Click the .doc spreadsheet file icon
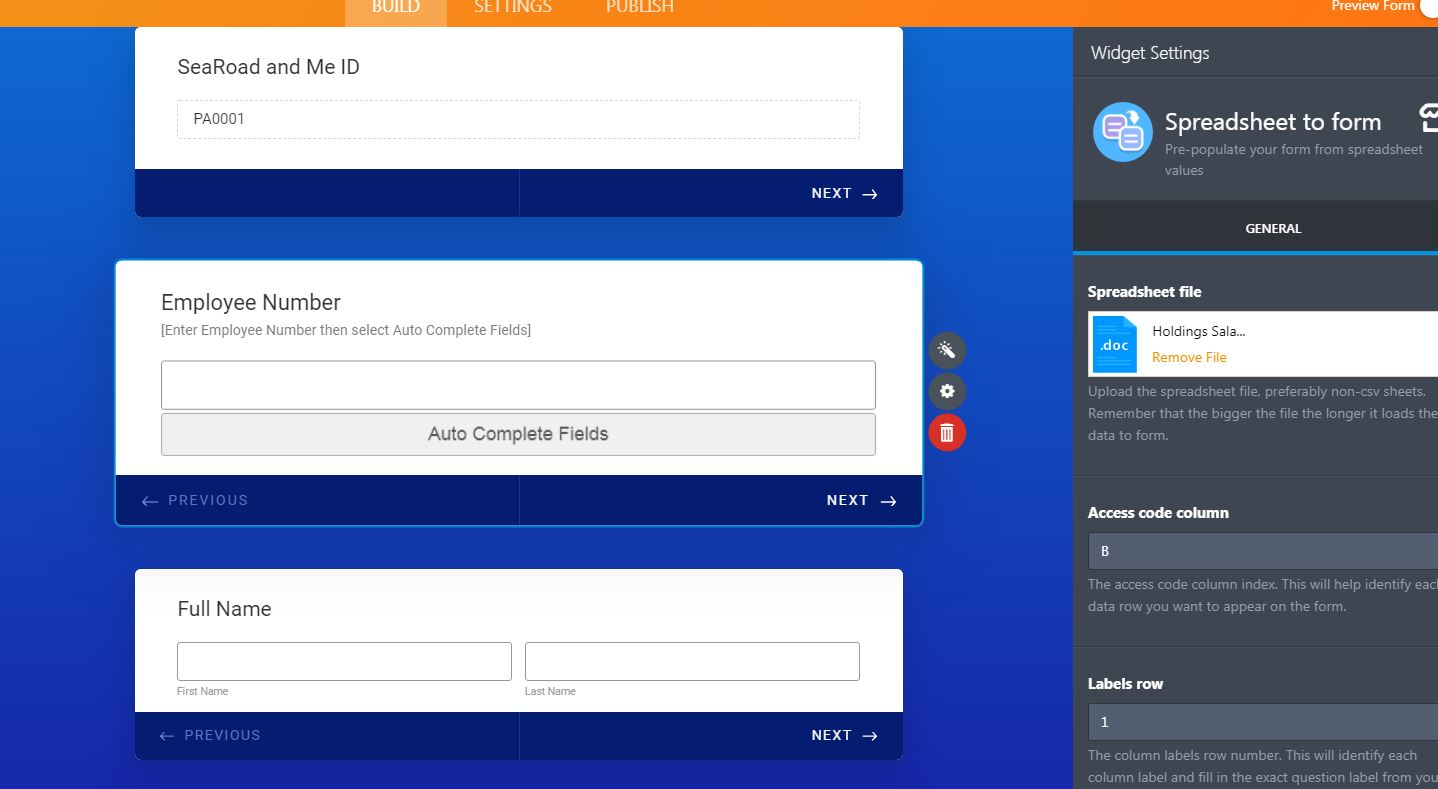The height and width of the screenshot is (789, 1438). tap(1114, 344)
